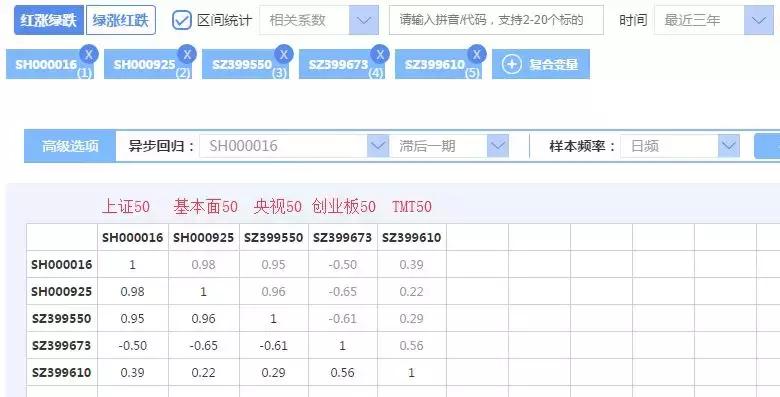Image resolution: width=780 pixels, height=397 pixels.
Task: Switch to 绿涨红跌 color scheme
Action: coord(121,20)
